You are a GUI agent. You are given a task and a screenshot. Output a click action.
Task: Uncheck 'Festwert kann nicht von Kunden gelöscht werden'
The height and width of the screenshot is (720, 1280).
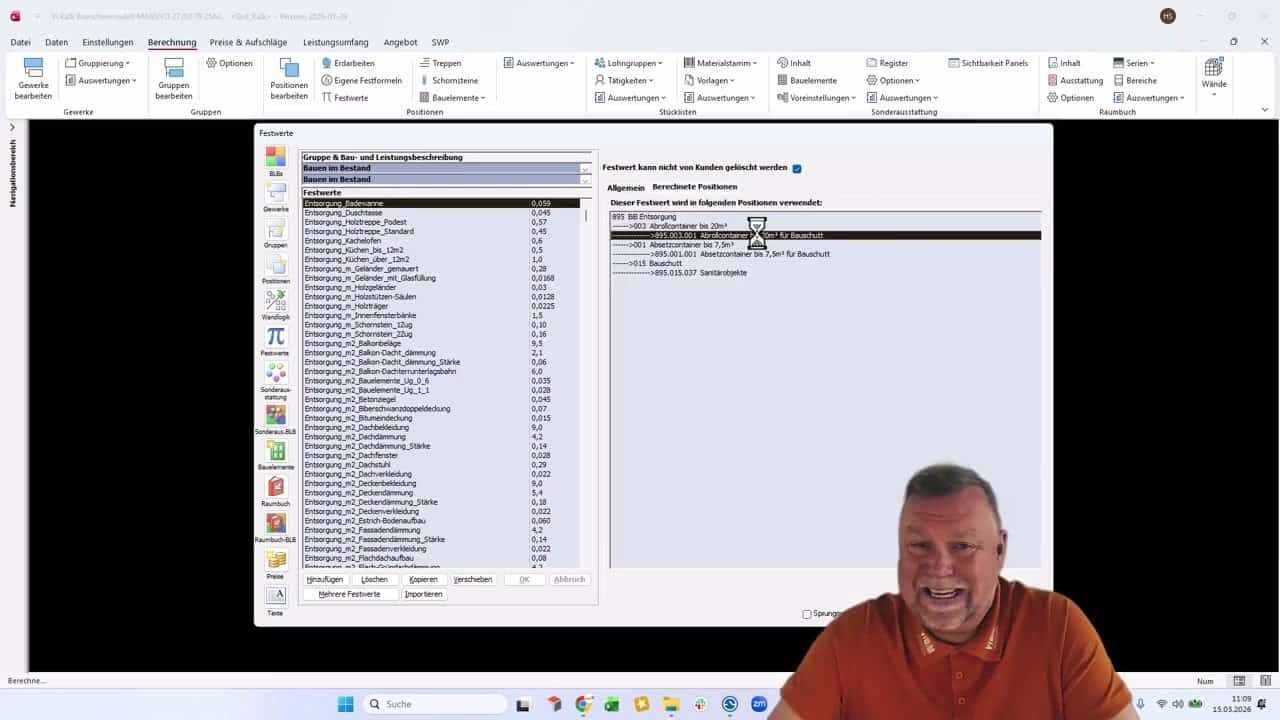(797, 168)
